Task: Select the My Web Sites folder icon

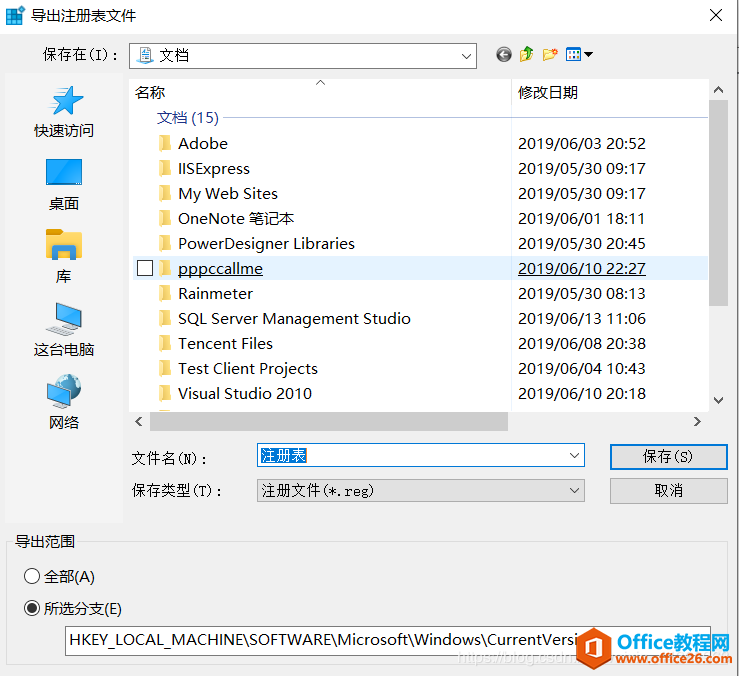Action: coord(165,193)
